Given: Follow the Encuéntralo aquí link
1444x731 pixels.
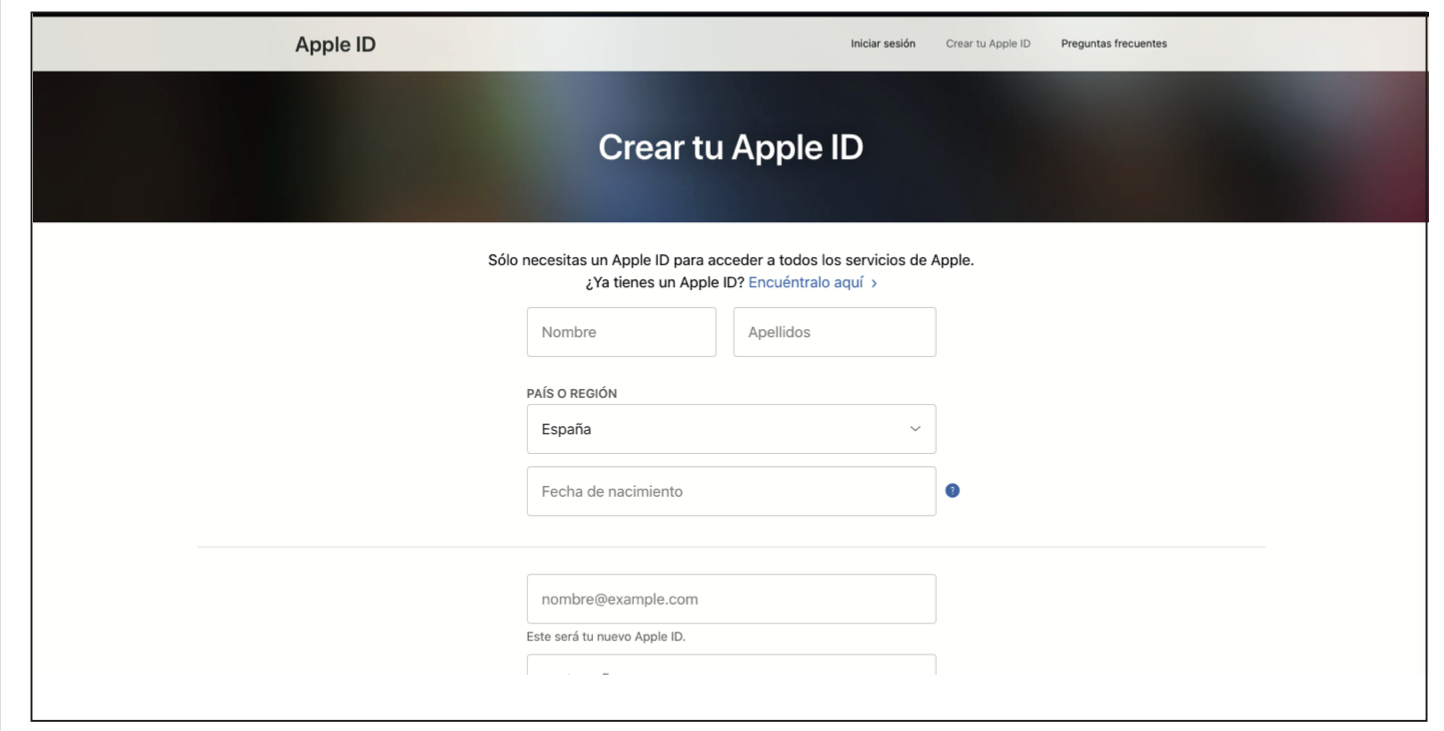Looking at the screenshot, I should click(813, 283).
